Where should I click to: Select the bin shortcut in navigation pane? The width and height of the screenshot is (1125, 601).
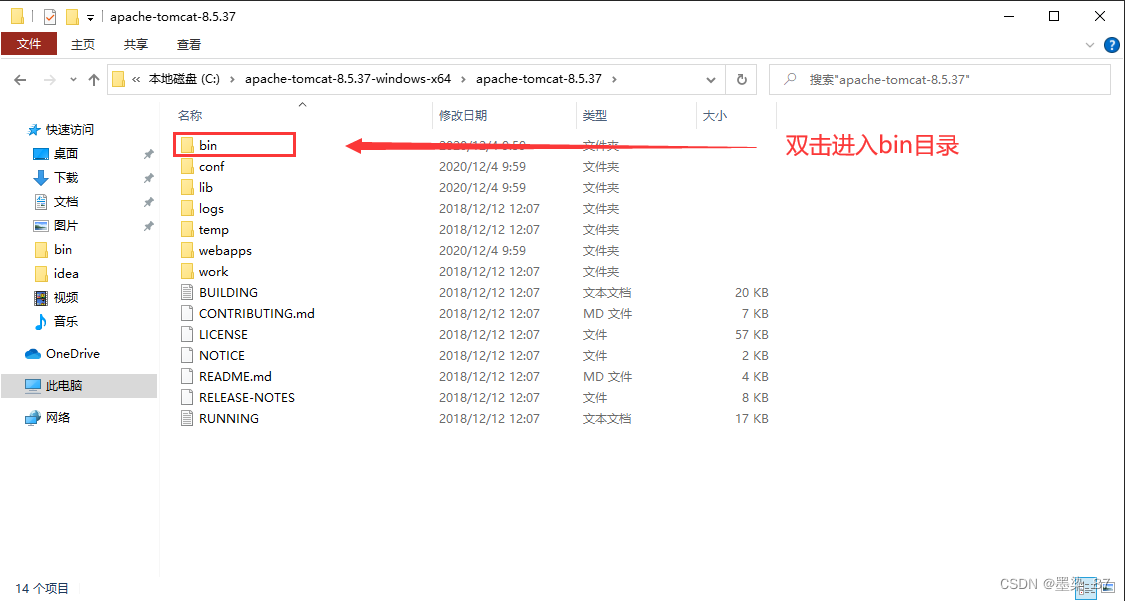point(62,250)
